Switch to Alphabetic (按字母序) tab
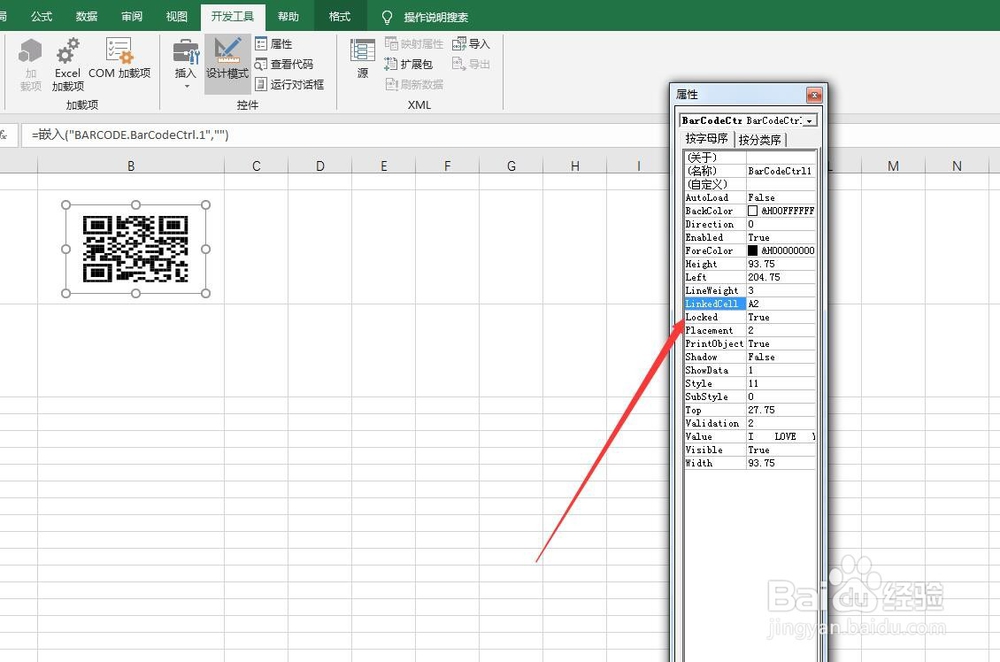This screenshot has height=662, width=1000. [x=707, y=139]
